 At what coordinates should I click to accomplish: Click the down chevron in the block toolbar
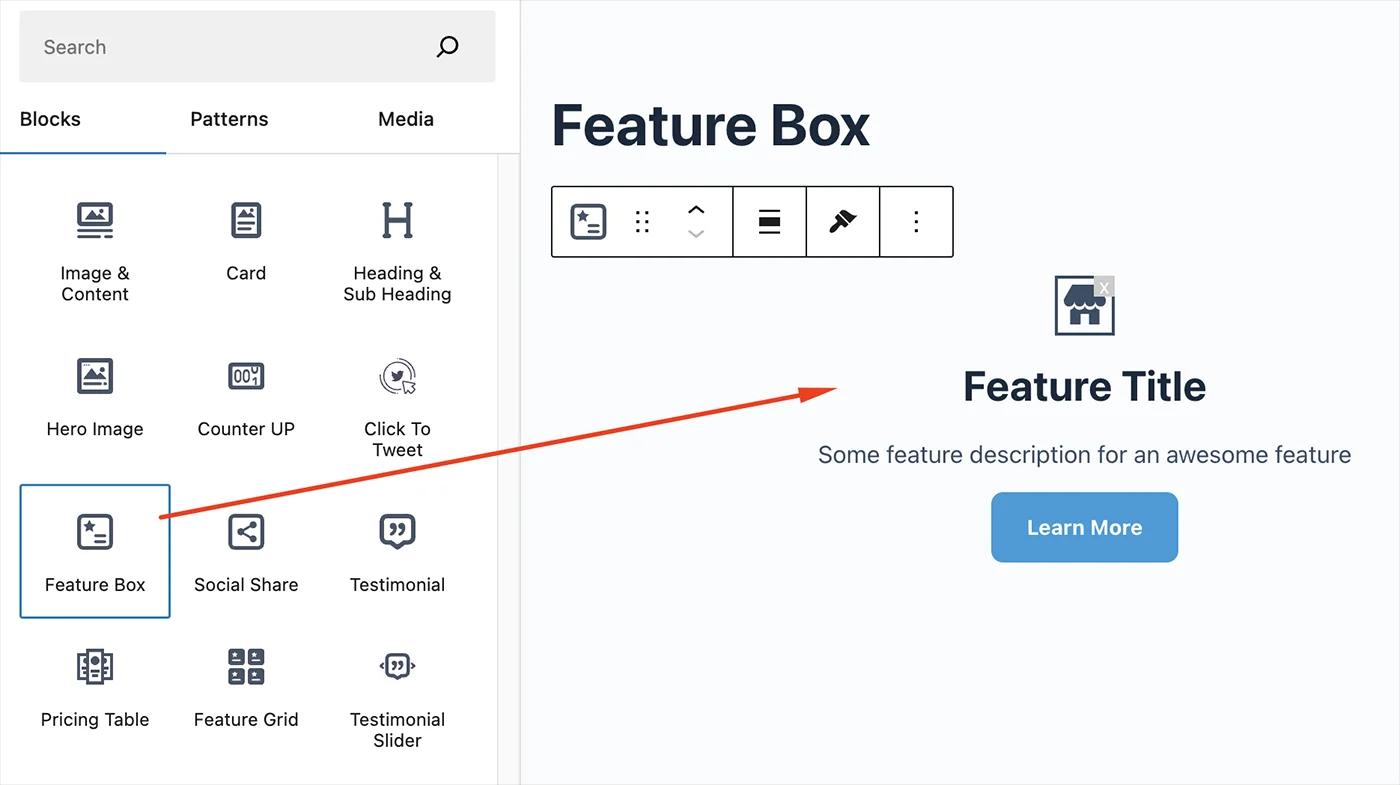pos(695,233)
